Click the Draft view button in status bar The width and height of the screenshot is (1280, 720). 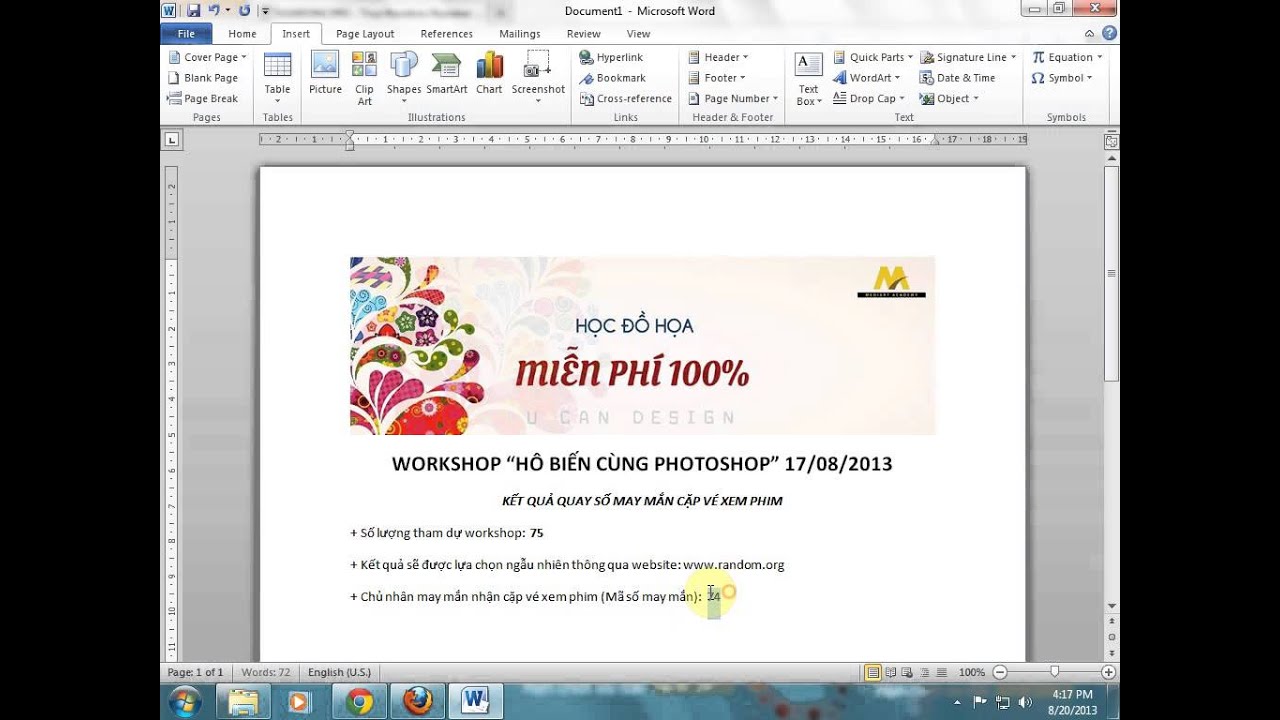(x=941, y=673)
